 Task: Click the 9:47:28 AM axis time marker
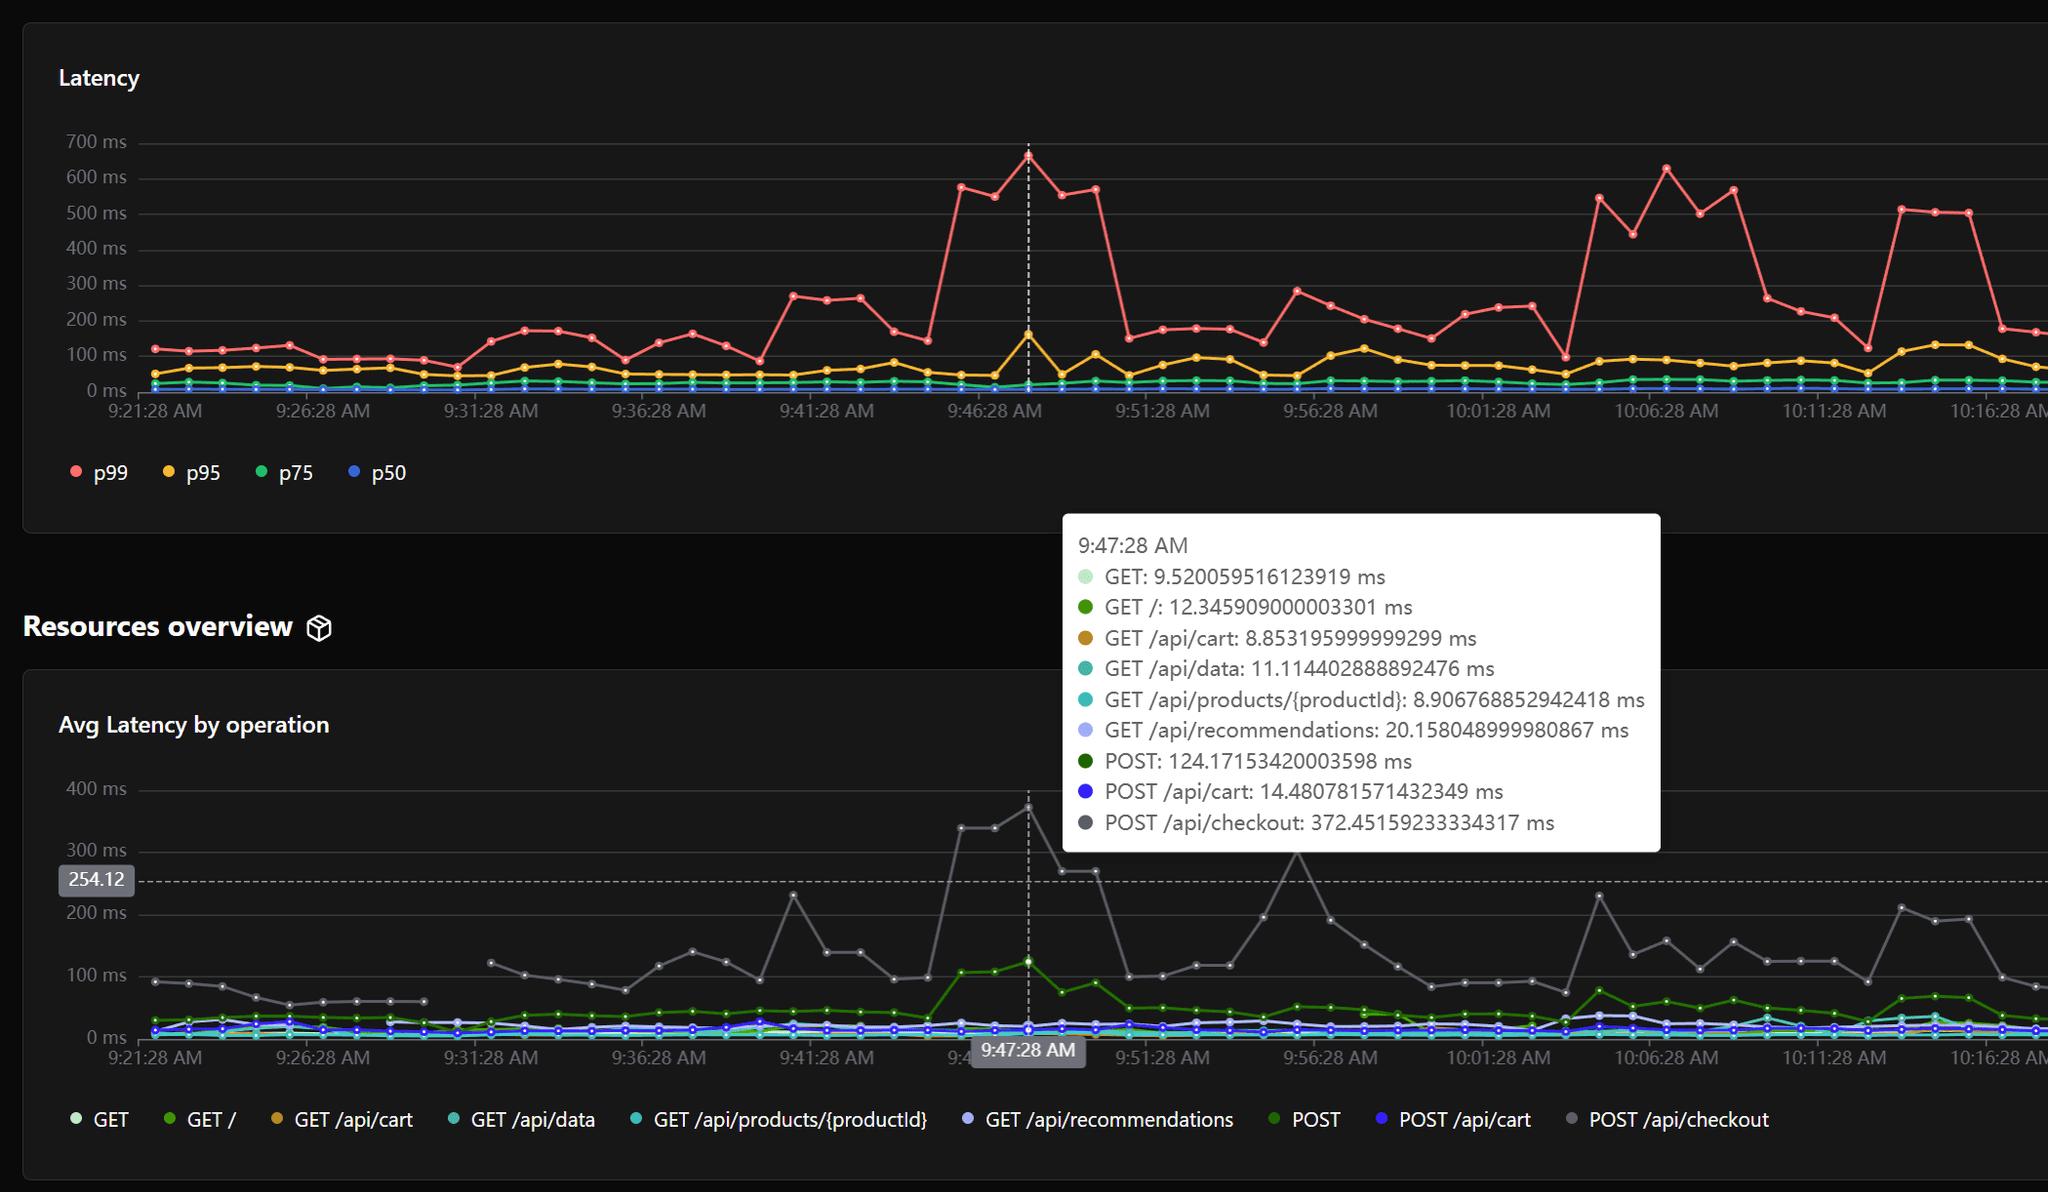click(1028, 1050)
